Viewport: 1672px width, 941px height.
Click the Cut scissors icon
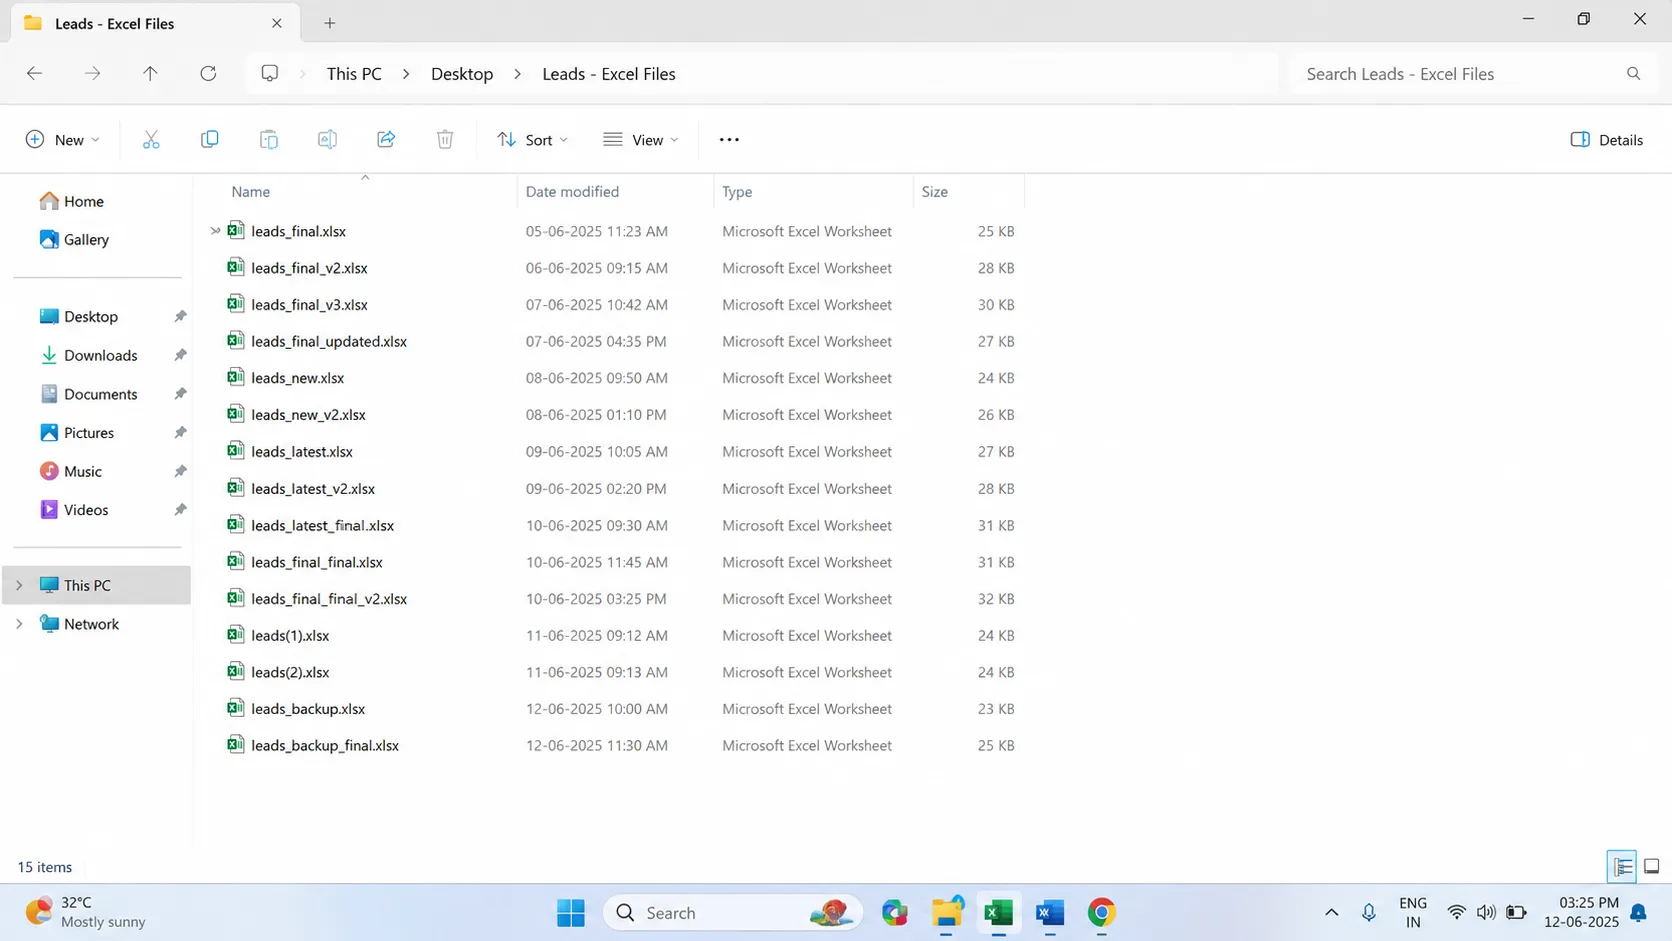click(151, 140)
